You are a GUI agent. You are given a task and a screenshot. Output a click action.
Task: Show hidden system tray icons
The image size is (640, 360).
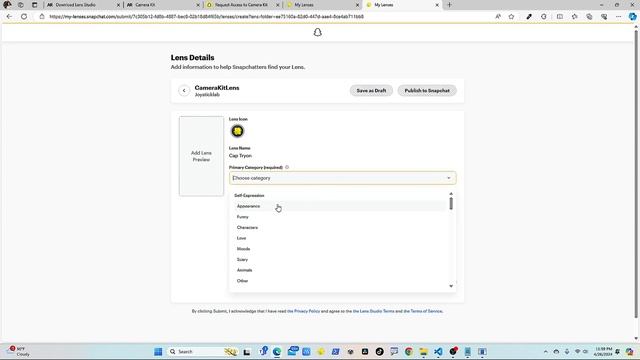(x=546, y=351)
